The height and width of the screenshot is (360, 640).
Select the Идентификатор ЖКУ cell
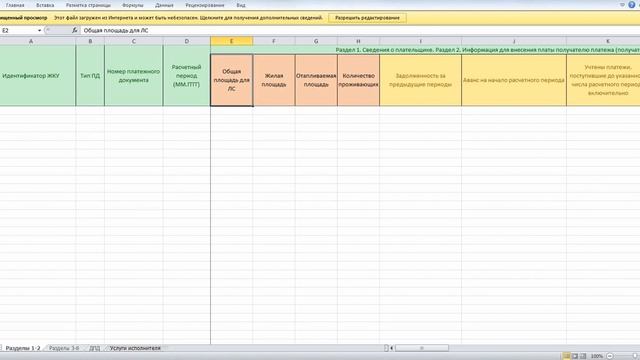pos(38,76)
